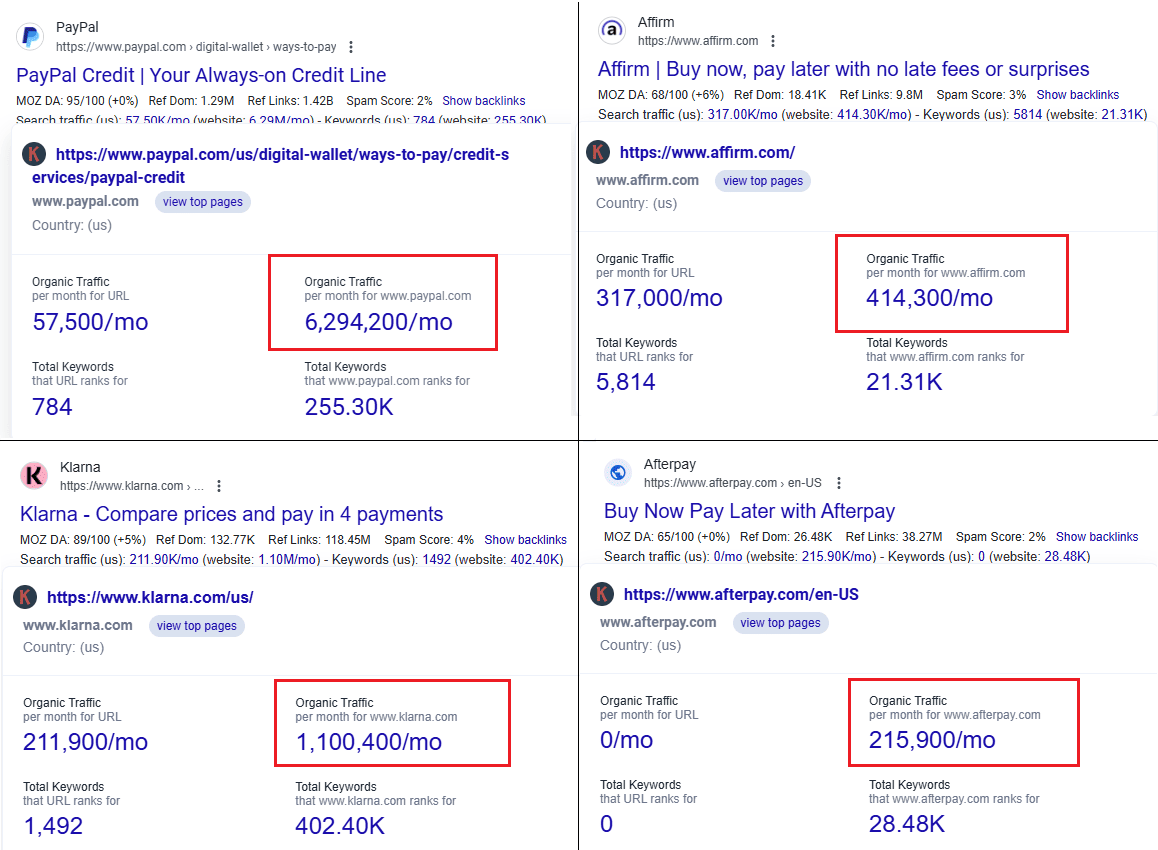Click PayPal website traffic 6,294,200/mo value
1158x850 pixels.
click(378, 322)
